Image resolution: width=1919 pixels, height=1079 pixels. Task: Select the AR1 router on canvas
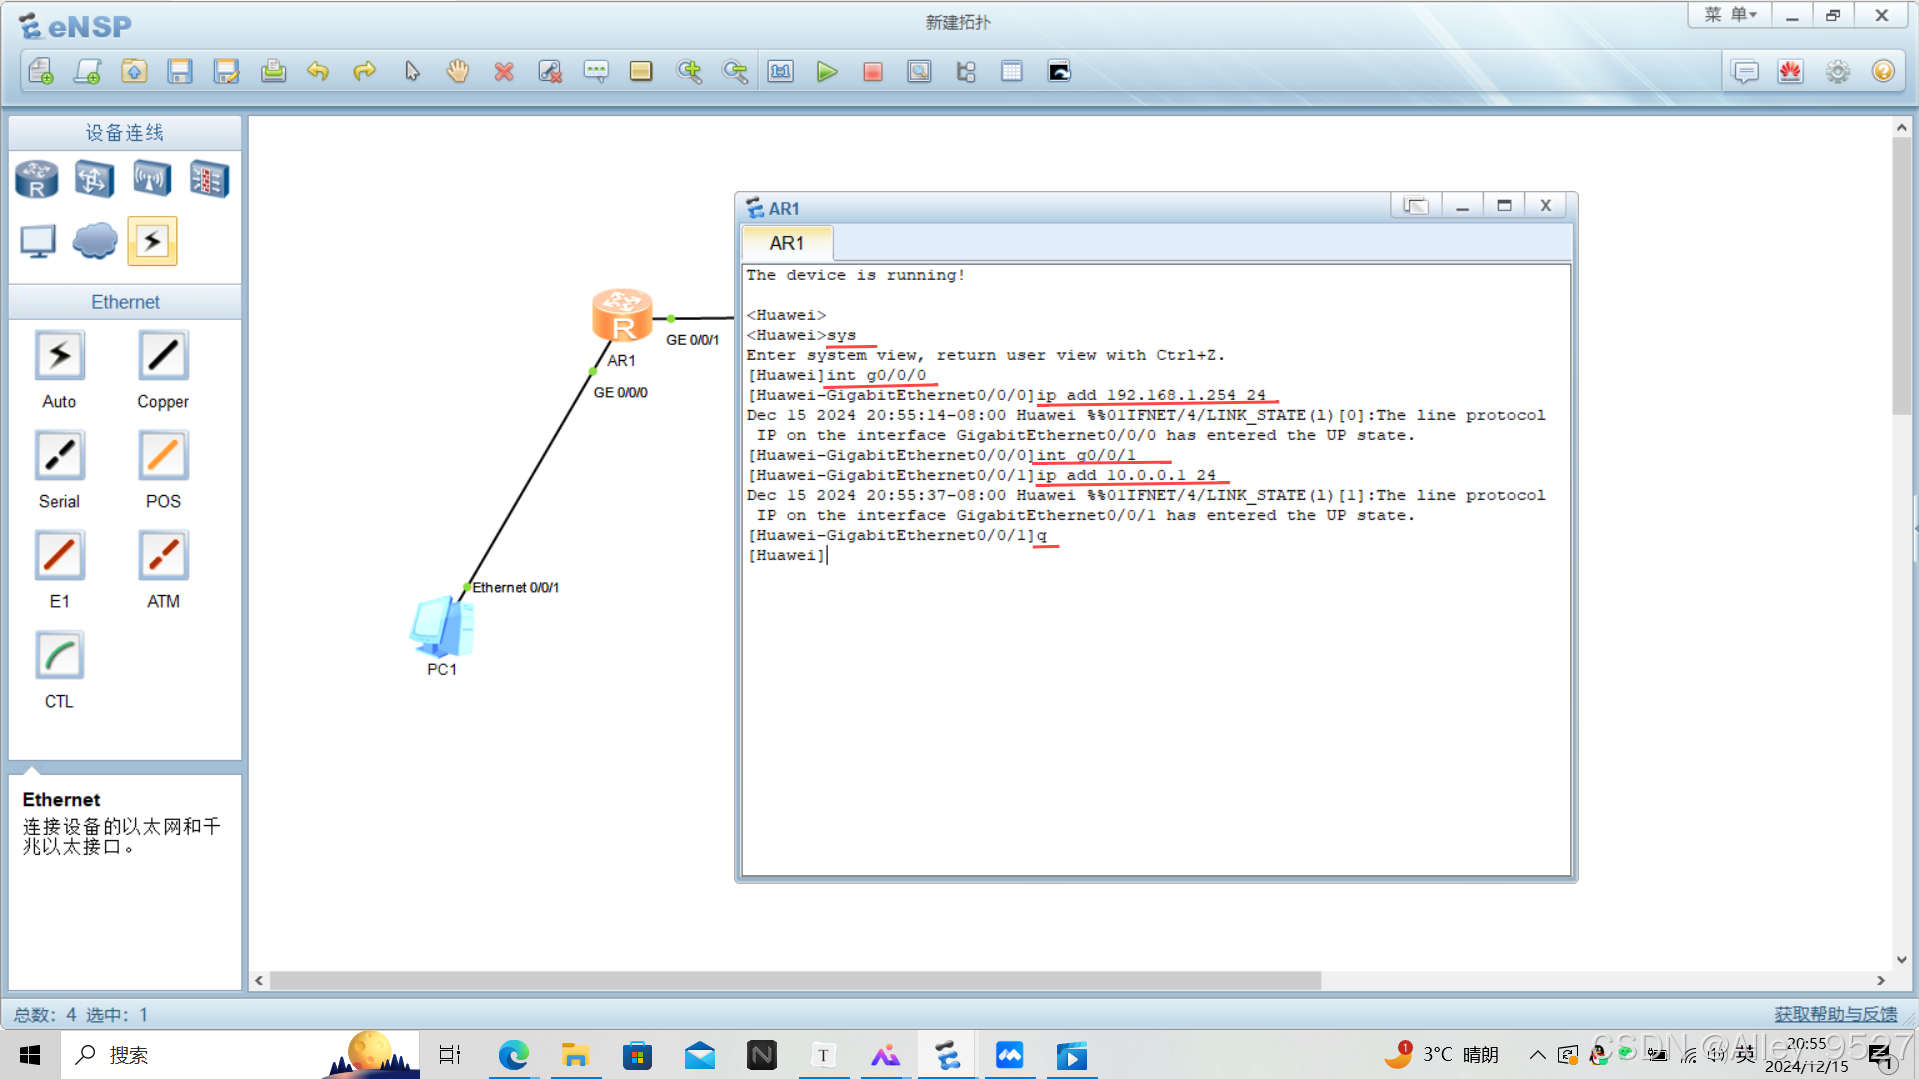tap(622, 316)
